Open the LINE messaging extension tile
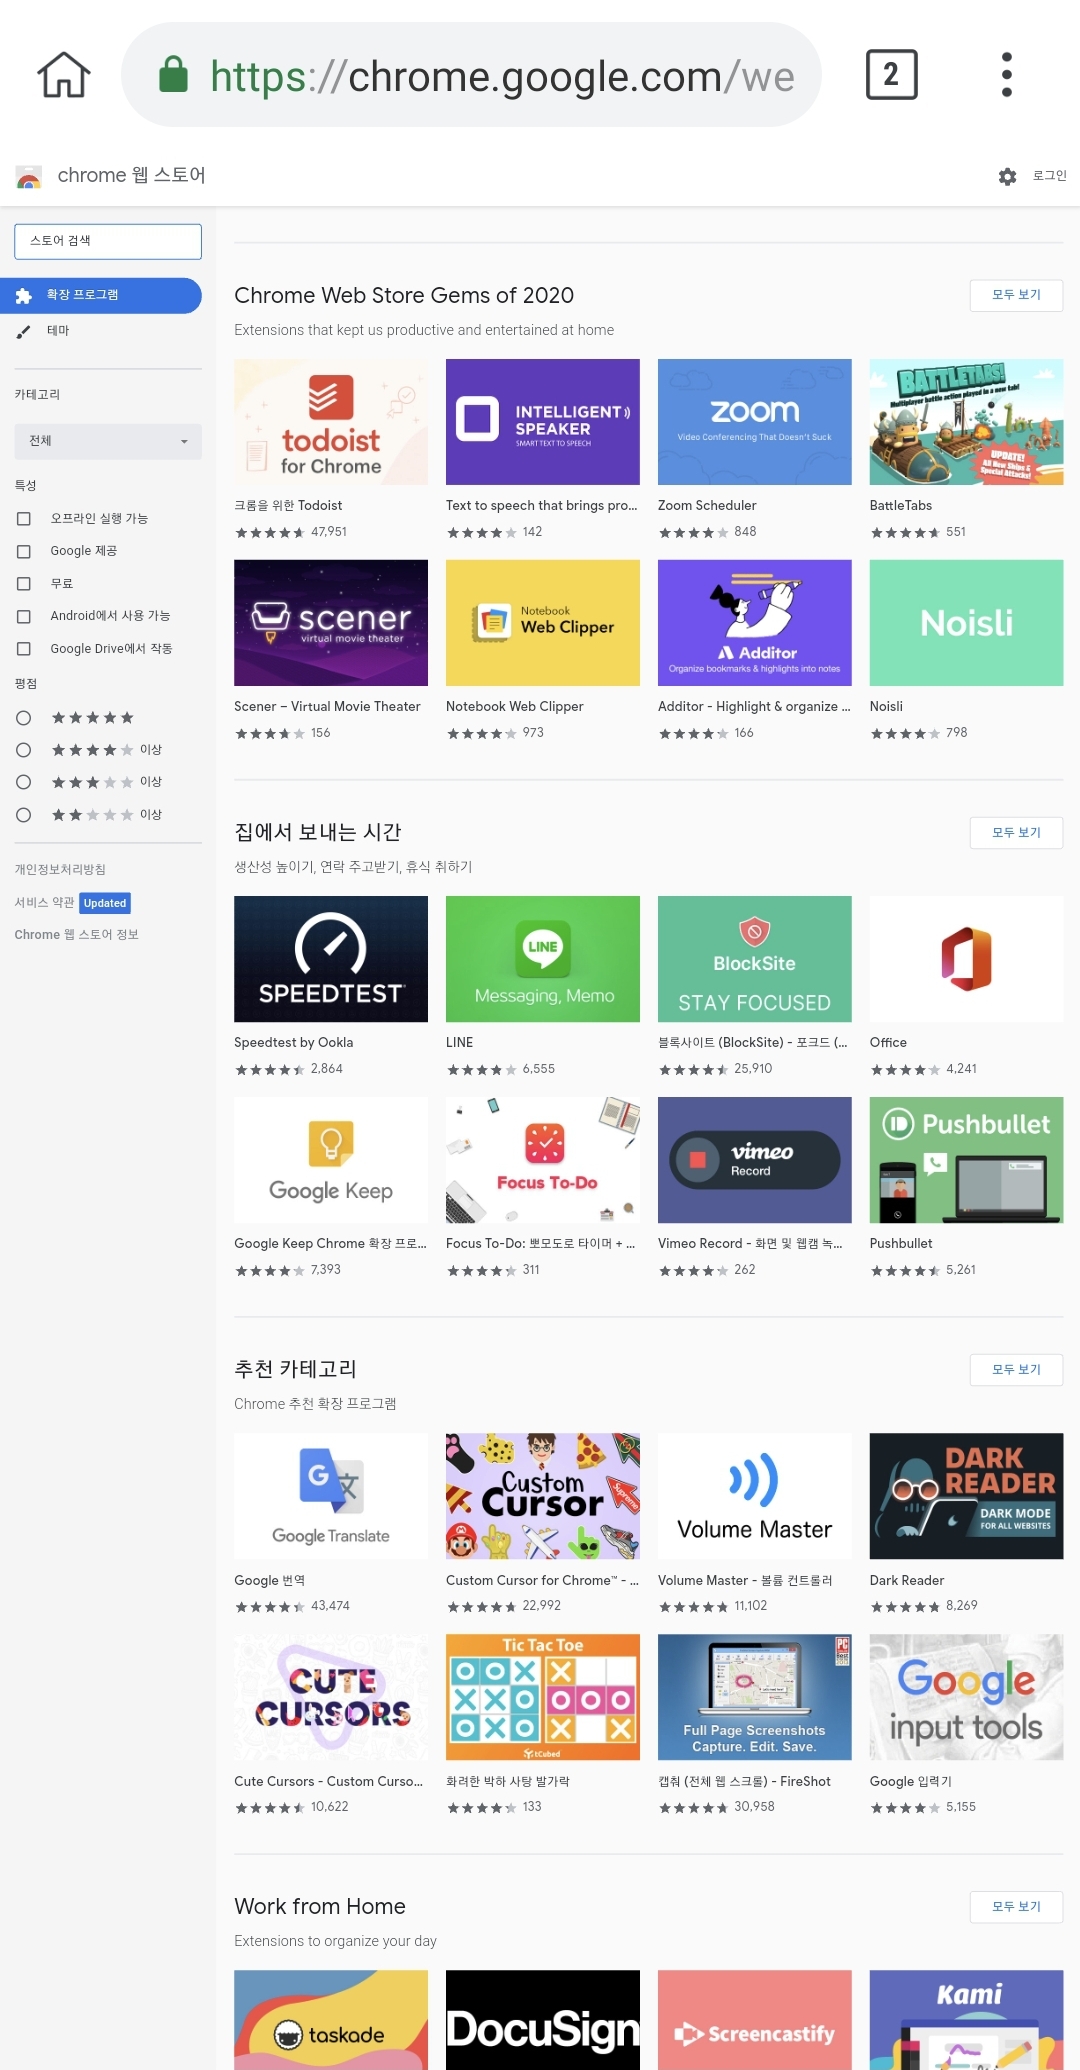Viewport: 1080px width, 2070px height. 543,959
